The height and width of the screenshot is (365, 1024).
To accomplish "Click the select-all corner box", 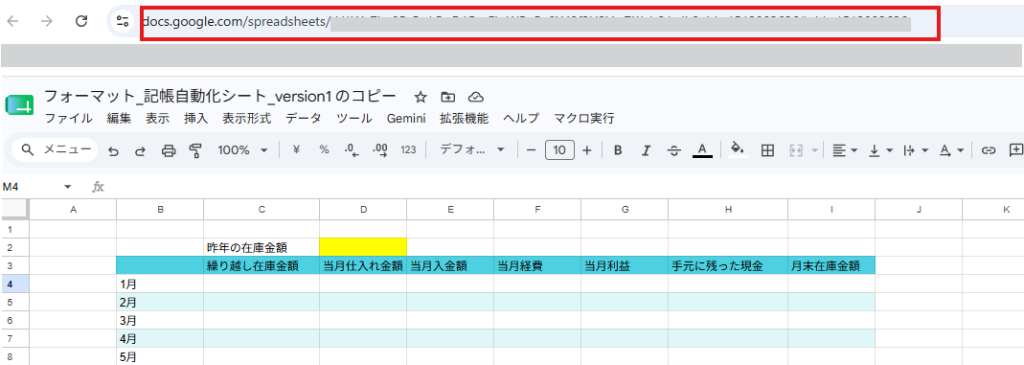I will (x=14, y=210).
